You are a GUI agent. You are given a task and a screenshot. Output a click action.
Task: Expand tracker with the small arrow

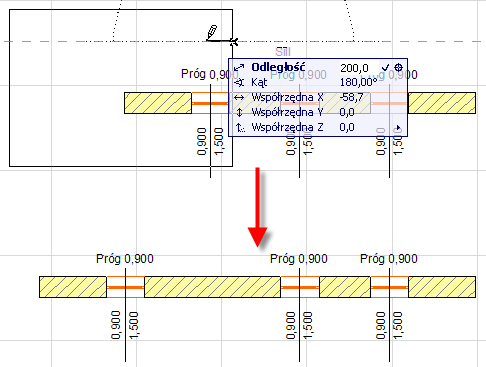[x=398, y=128]
